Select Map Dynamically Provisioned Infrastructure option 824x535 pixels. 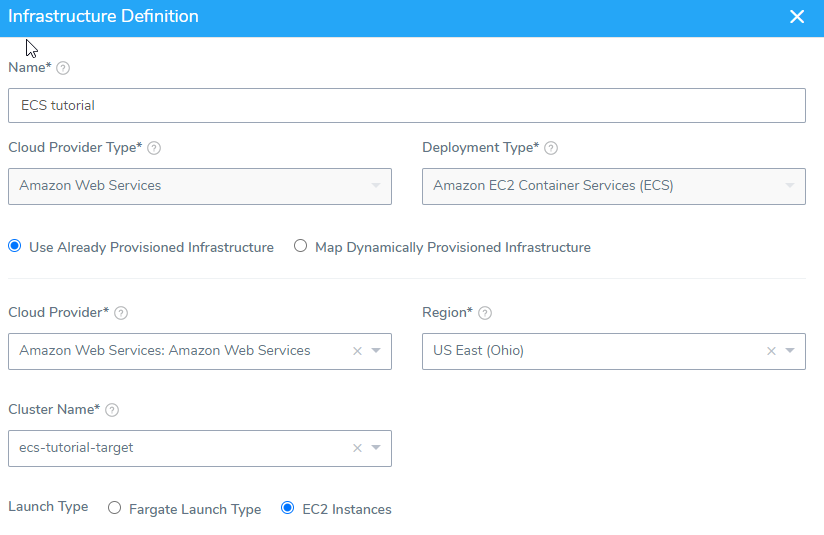pyautogui.click(x=300, y=246)
